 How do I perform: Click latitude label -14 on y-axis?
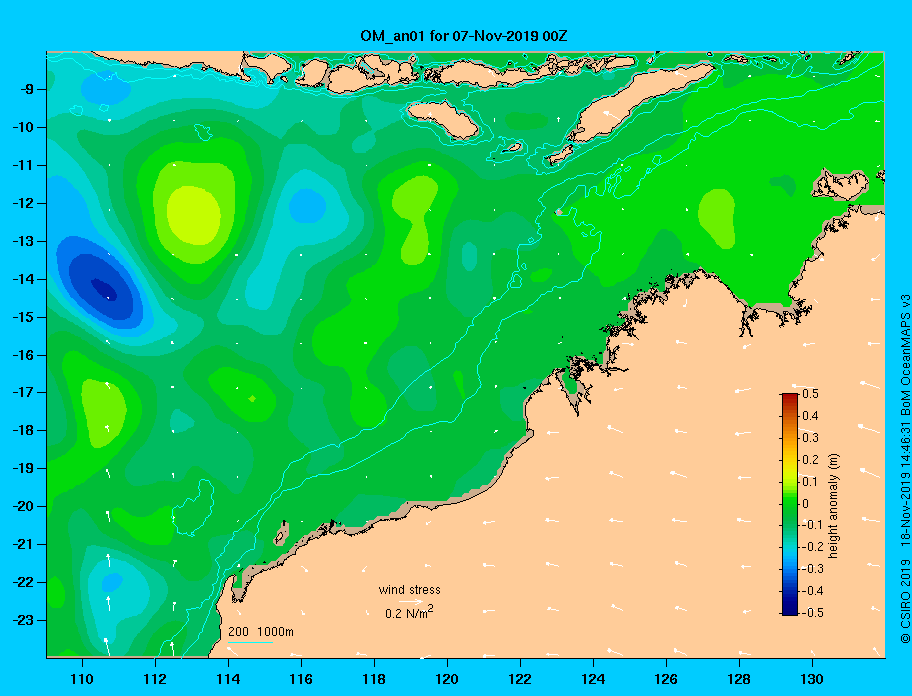25,279
